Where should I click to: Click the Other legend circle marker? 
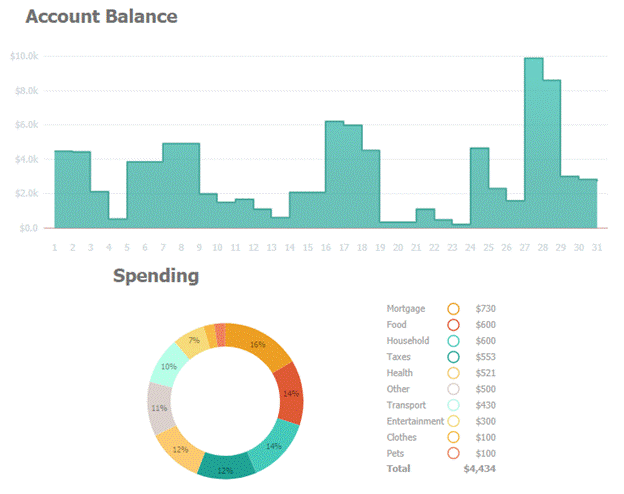453,389
